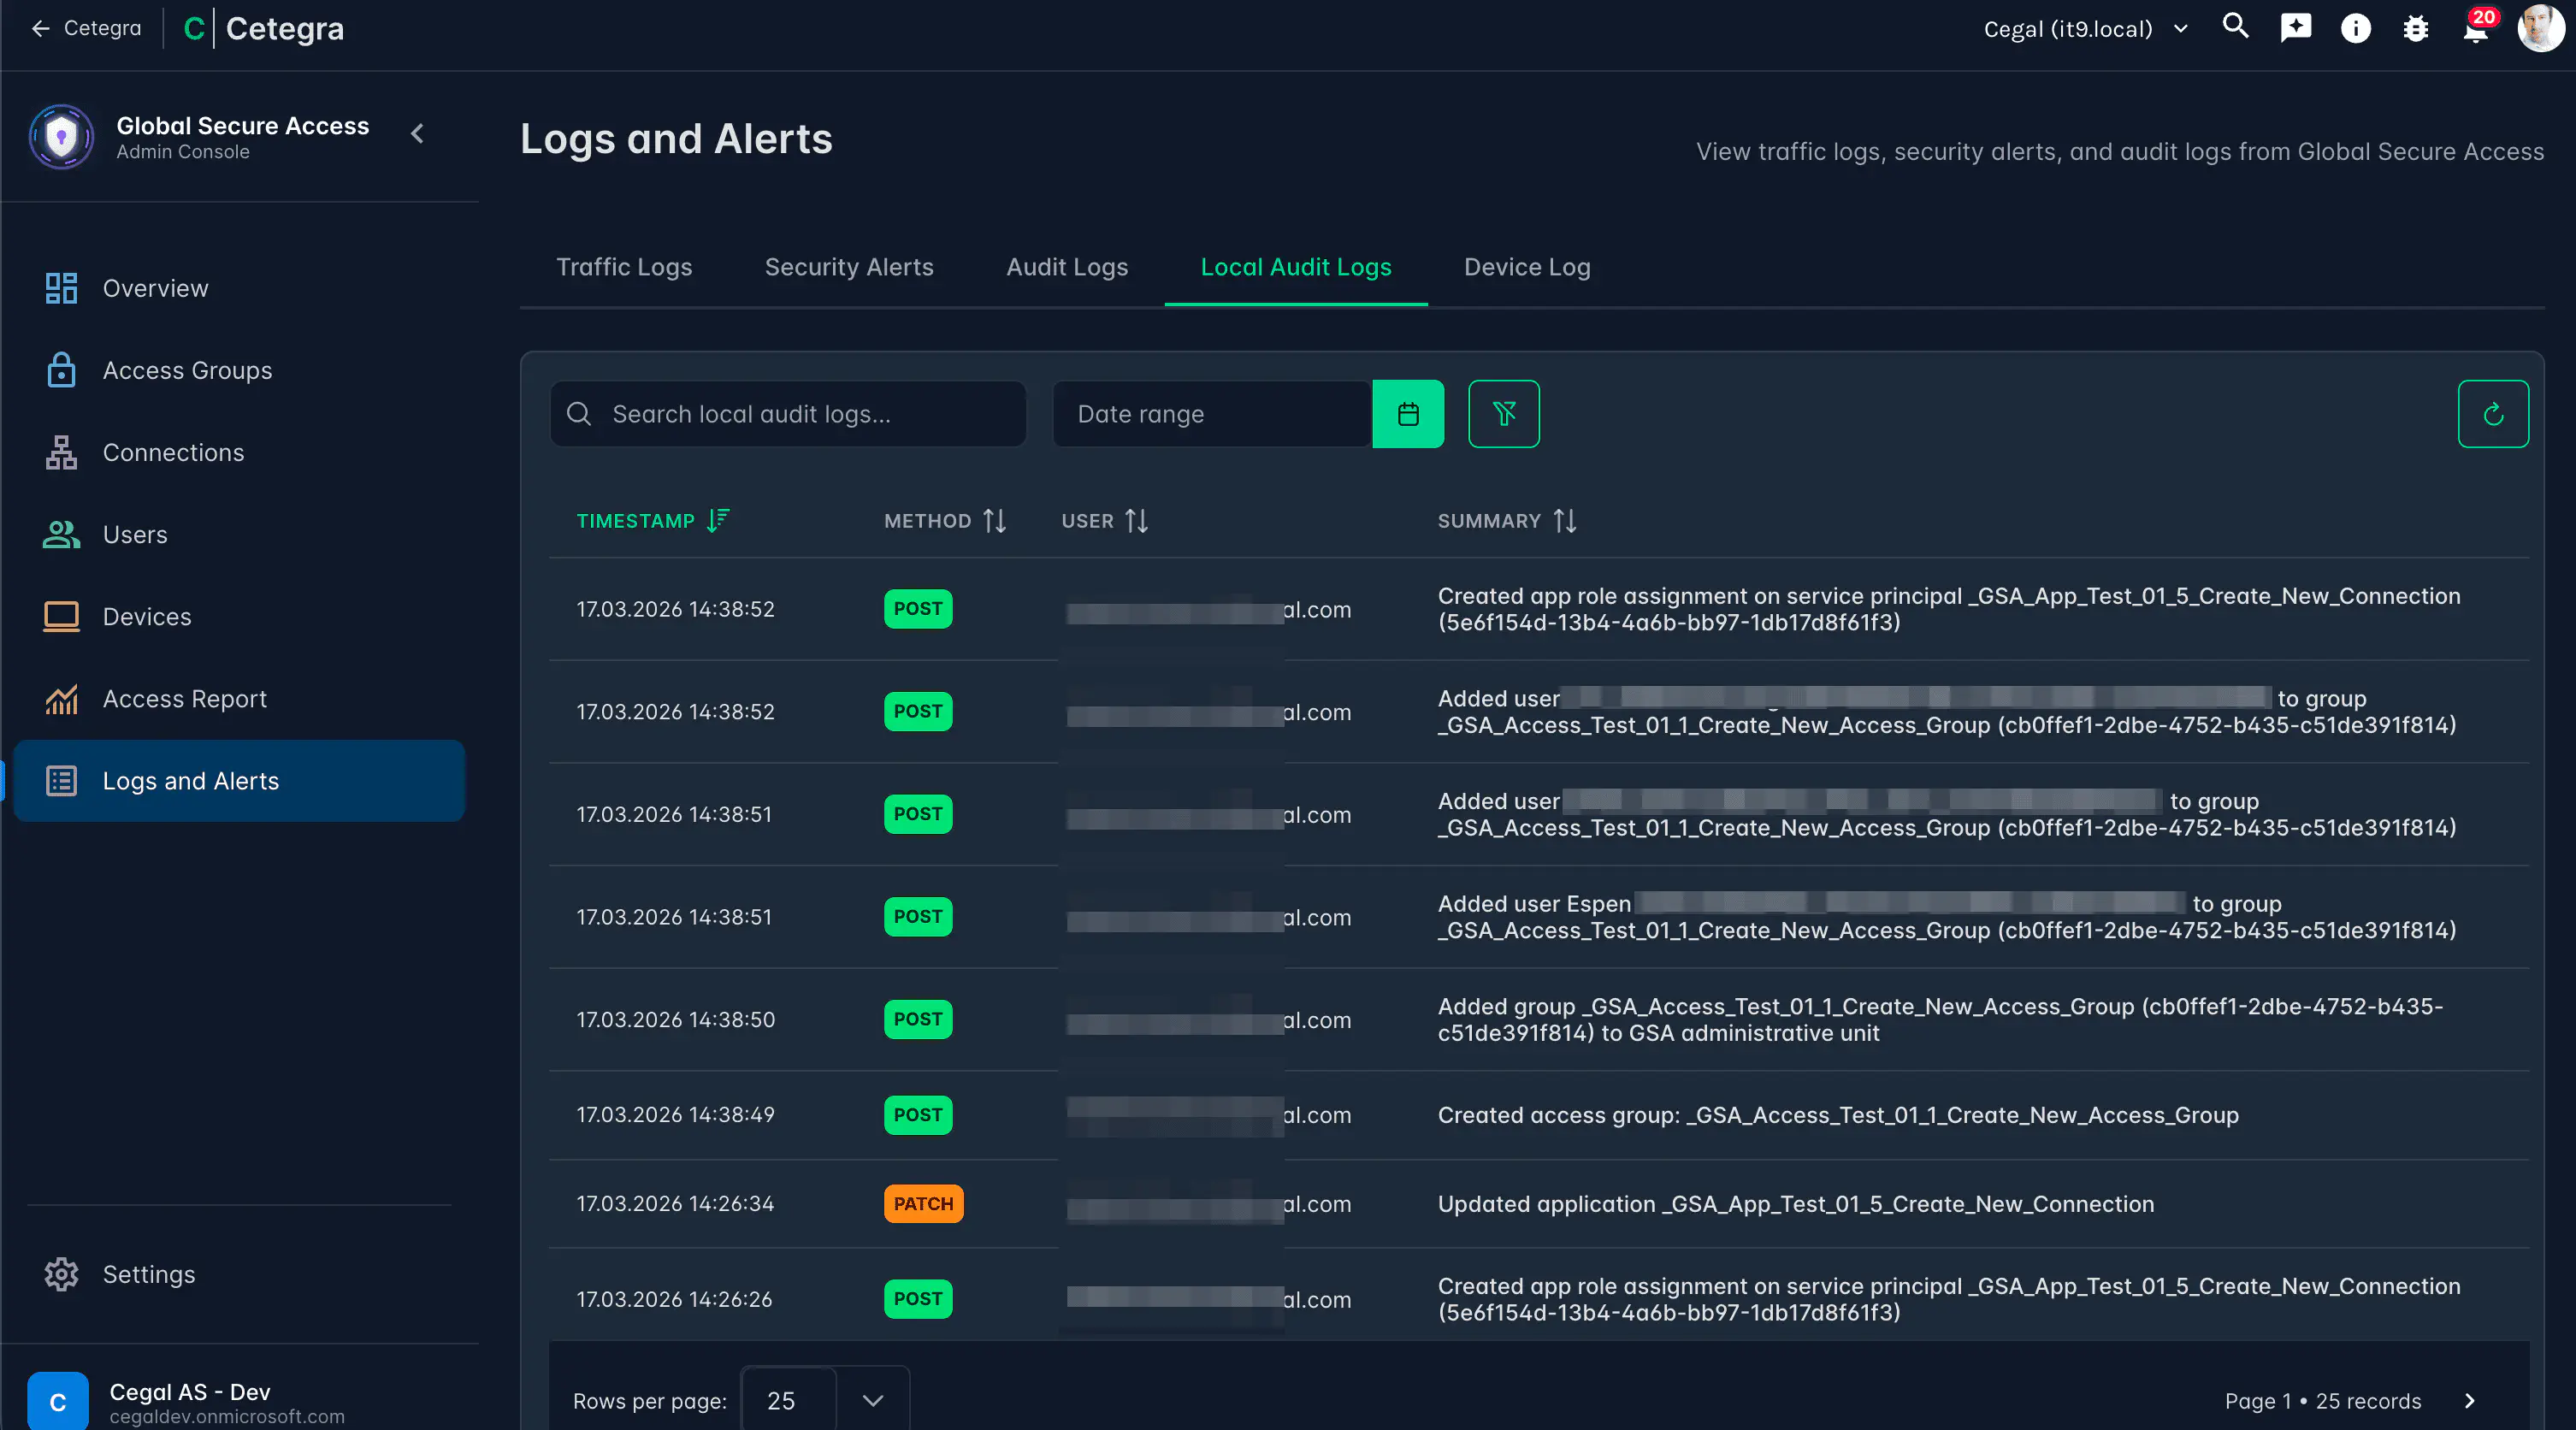Click the TIMESTAMP descending sort icon
The height and width of the screenshot is (1430, 2576).
pyautogui.click(x=718, y=520)
